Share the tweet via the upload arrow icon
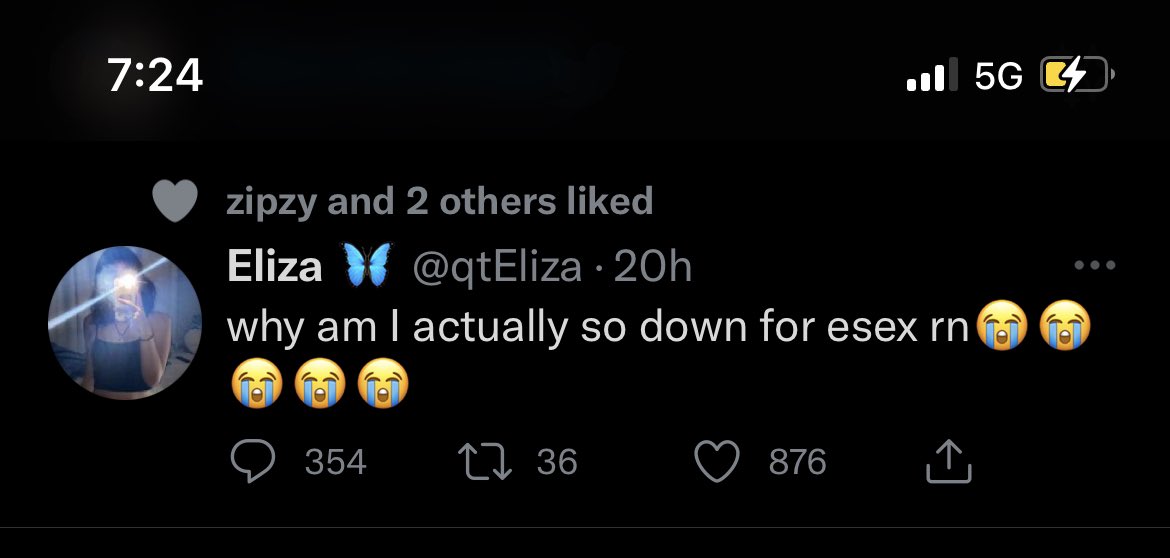The height and width of the screenshot is (558, 1170). click(x=950, y=461)
